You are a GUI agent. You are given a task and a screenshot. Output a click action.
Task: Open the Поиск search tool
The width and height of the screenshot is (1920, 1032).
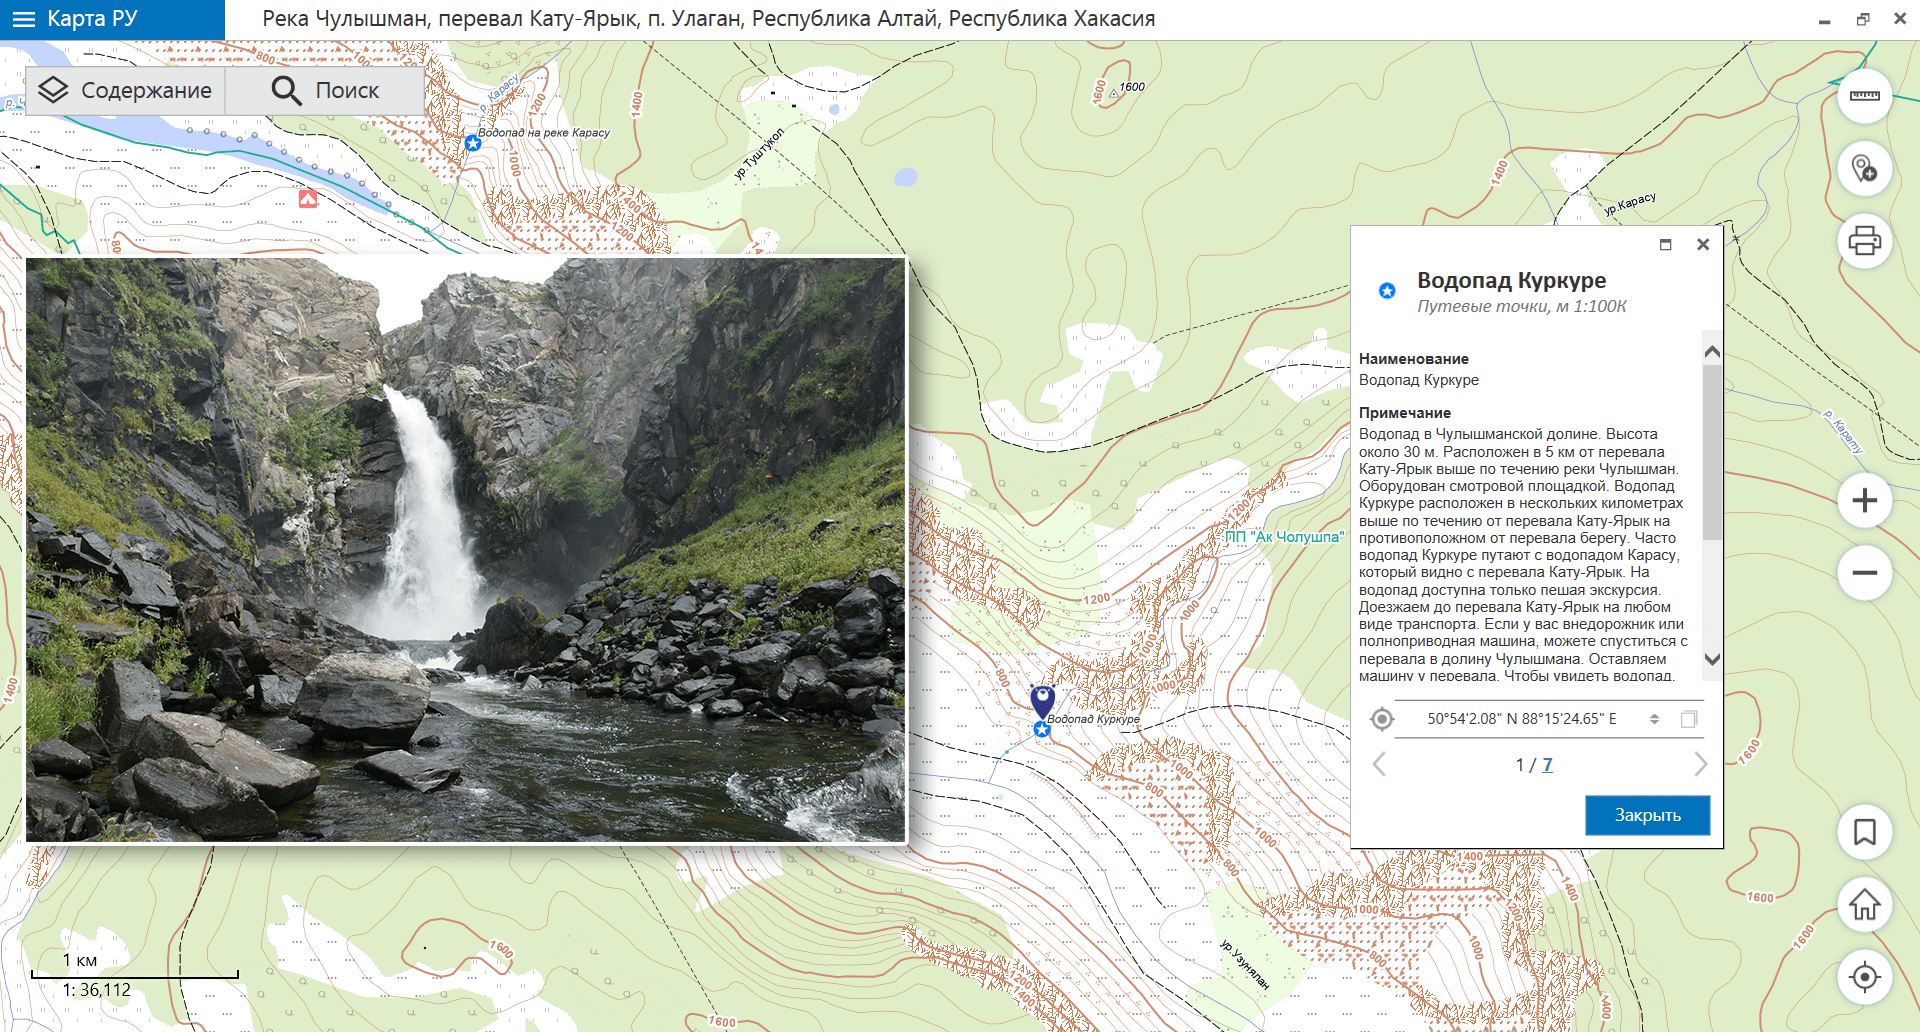click(x=325, y=91)
